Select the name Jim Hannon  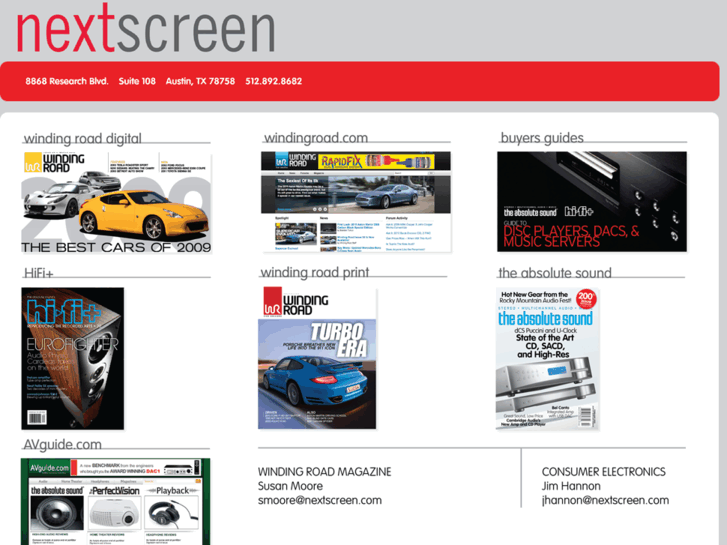pos(571,486)
